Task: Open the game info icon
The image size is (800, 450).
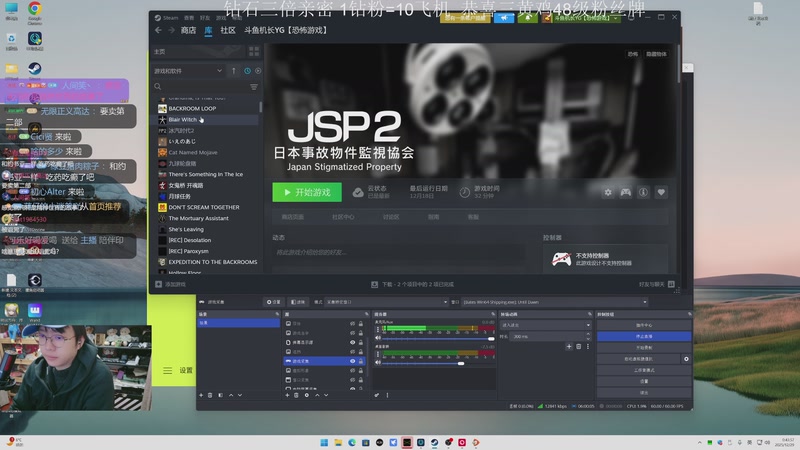Action: [x=643, y=192]
